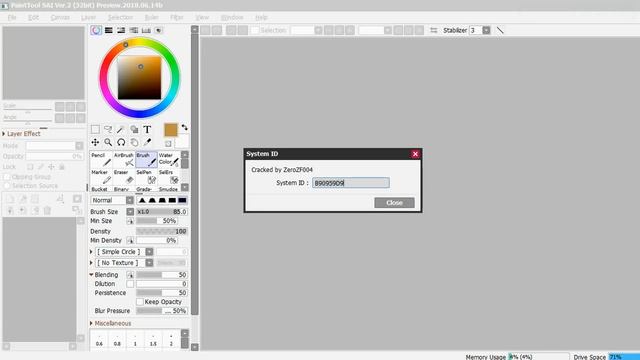Toggle the Keep Opacity checkbox
Viewport: 640px width, 360px height.
coord(140,302)
